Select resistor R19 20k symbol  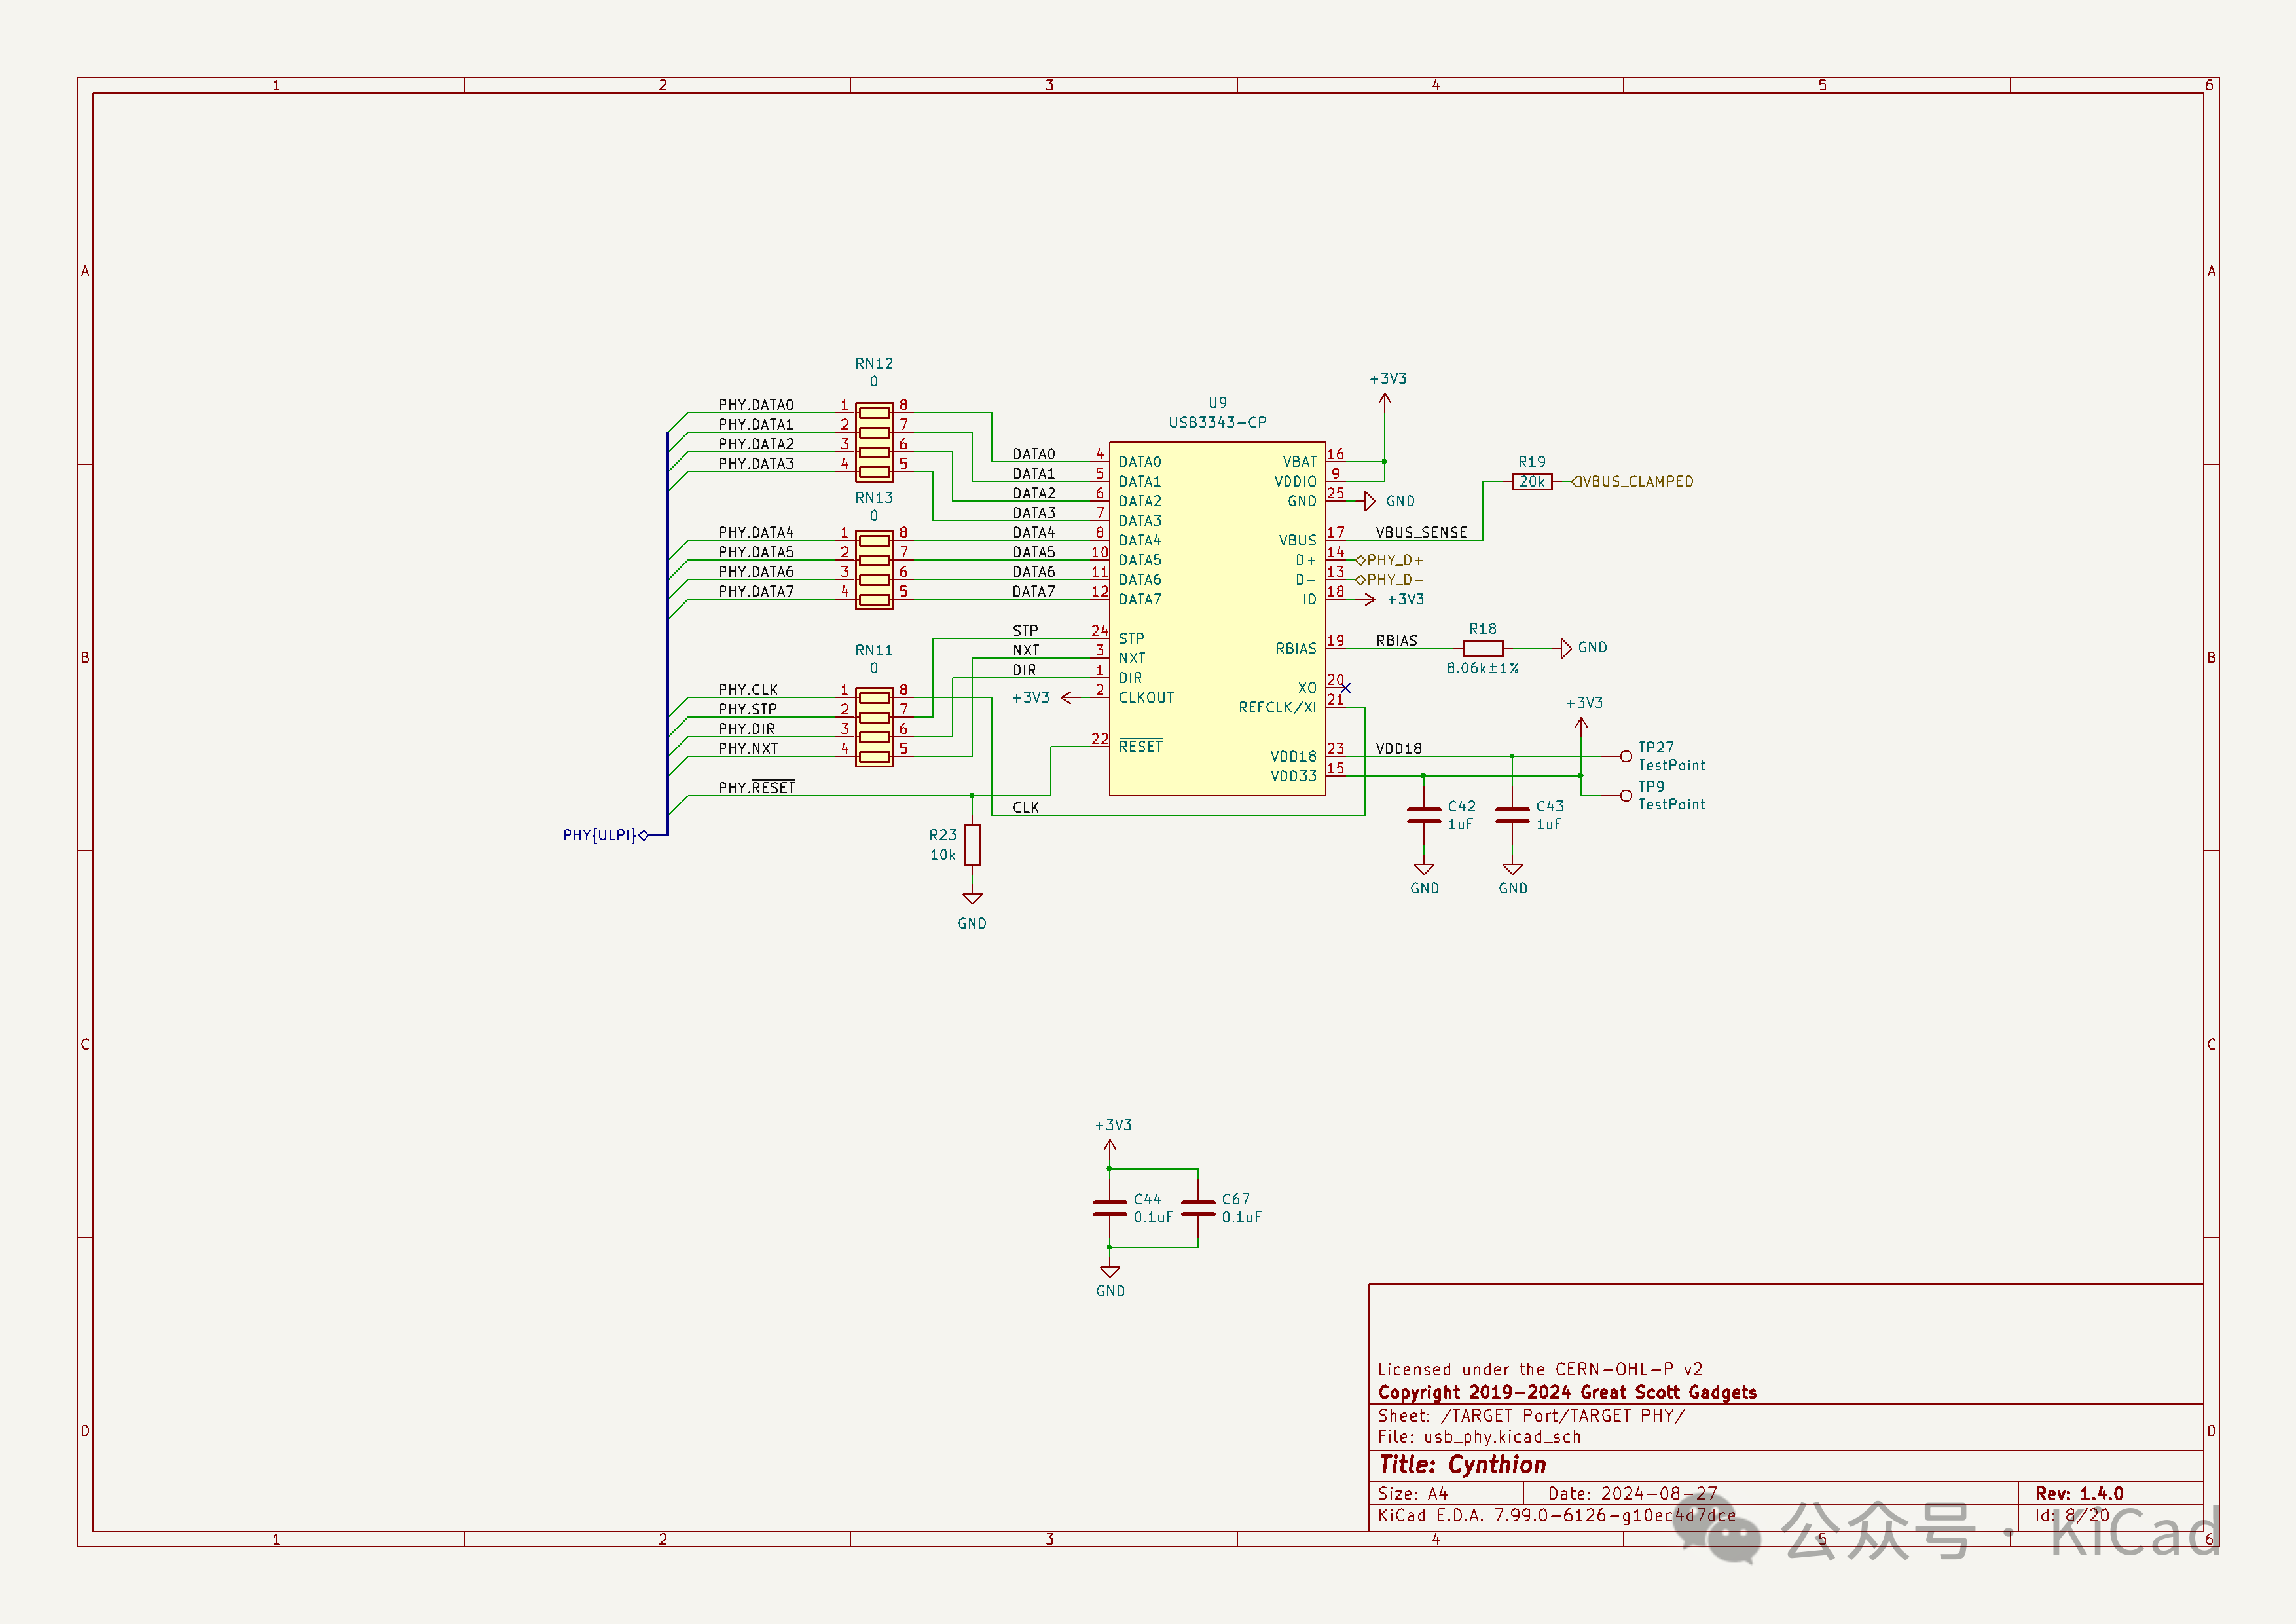(x=1531, y=482)
